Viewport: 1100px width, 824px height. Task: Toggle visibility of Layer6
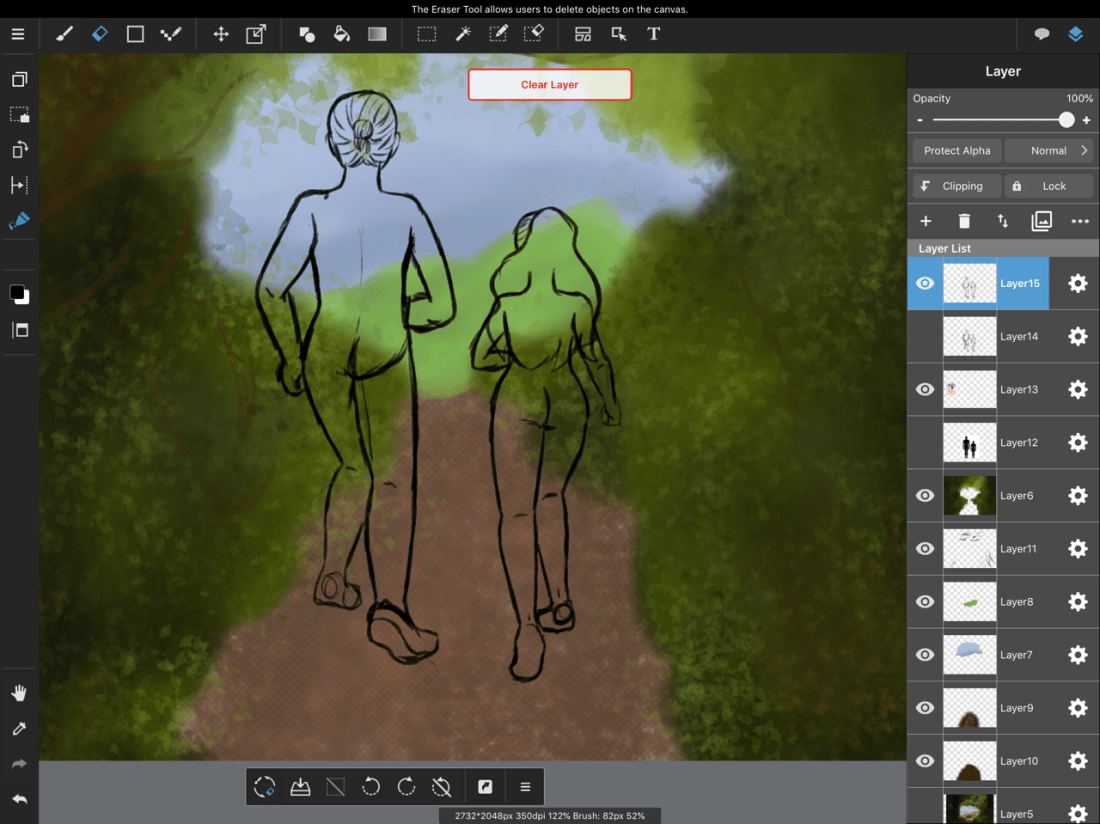click(925, 496)
